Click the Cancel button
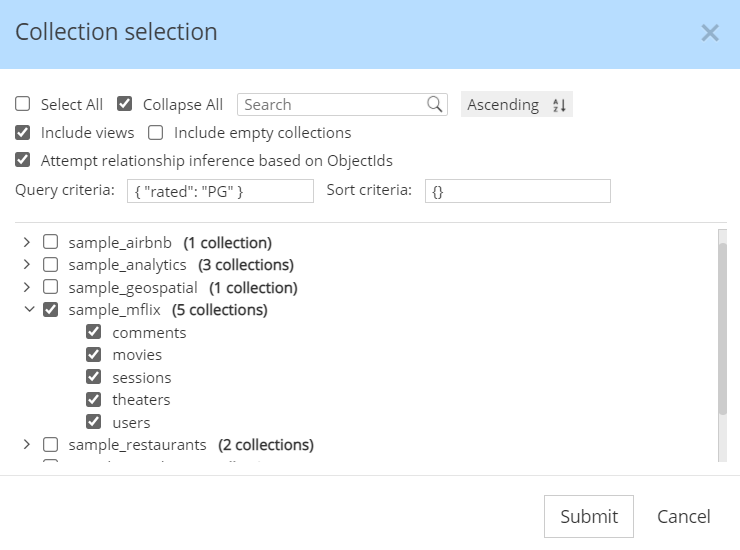The height and width of the screenshot is (550, 740). pyautogui.click(x=684, y=516)
